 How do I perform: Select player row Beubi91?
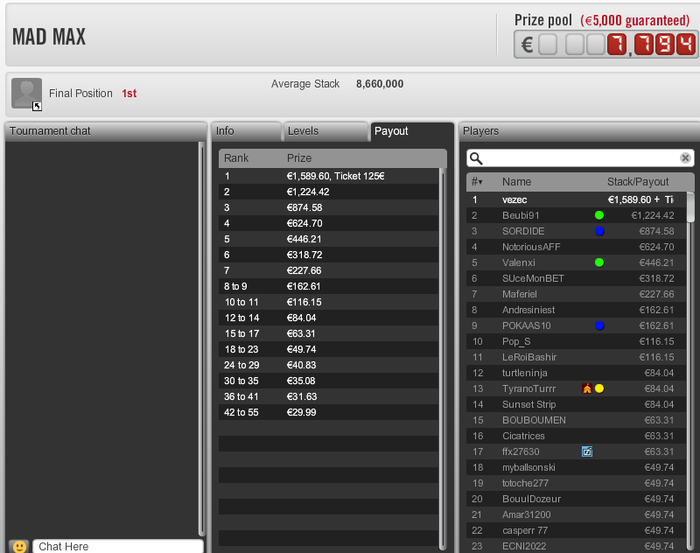click(x=576, y=216)
